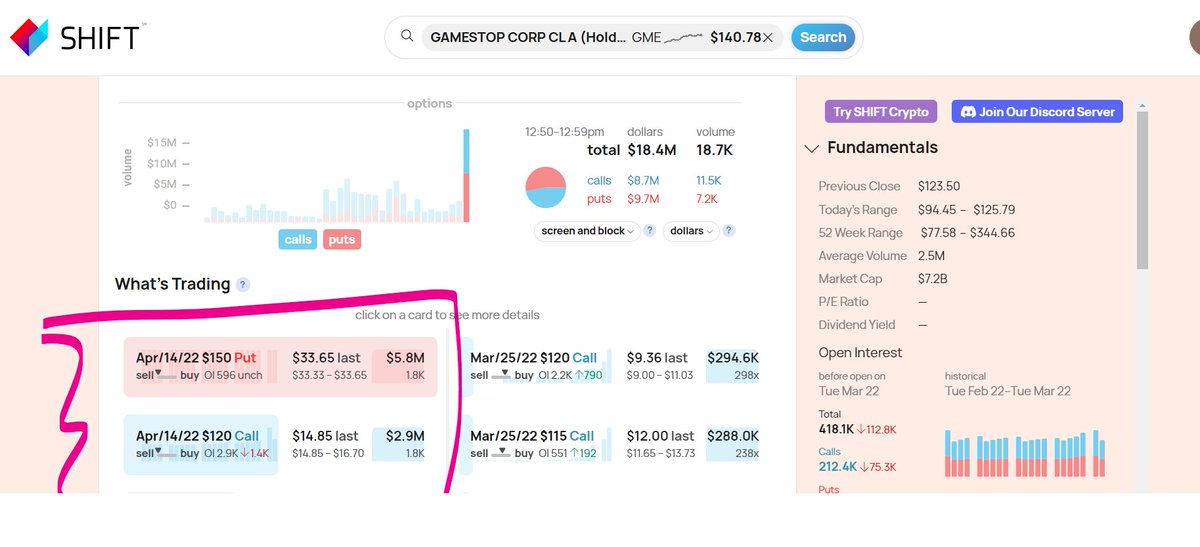Image resolution: width=1200 pixels, height=547 pixels.
Task: Click the GME sparkline in search box
Action: point(683,37)
